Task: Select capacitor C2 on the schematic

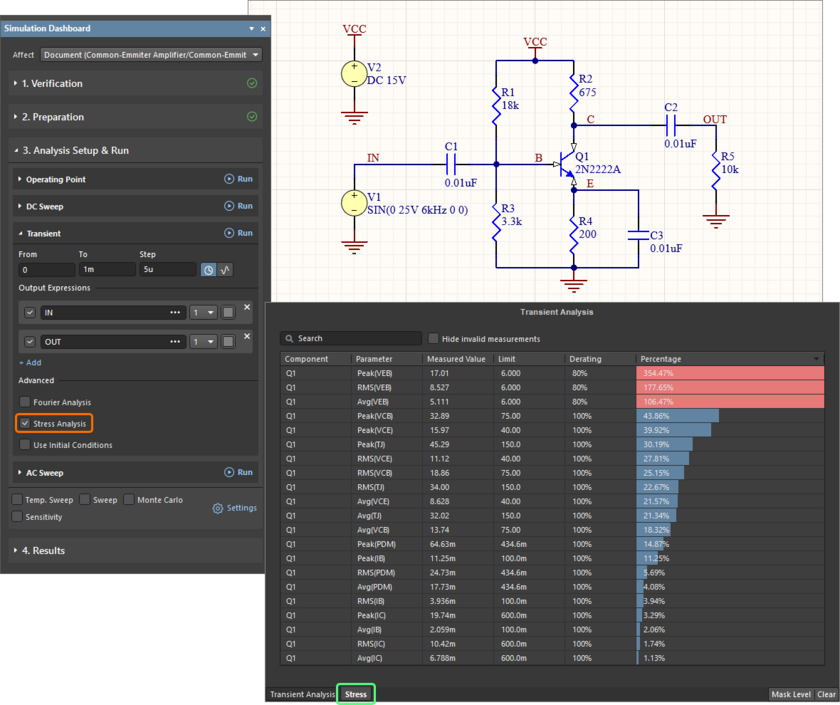Action: tap(671, 125)
